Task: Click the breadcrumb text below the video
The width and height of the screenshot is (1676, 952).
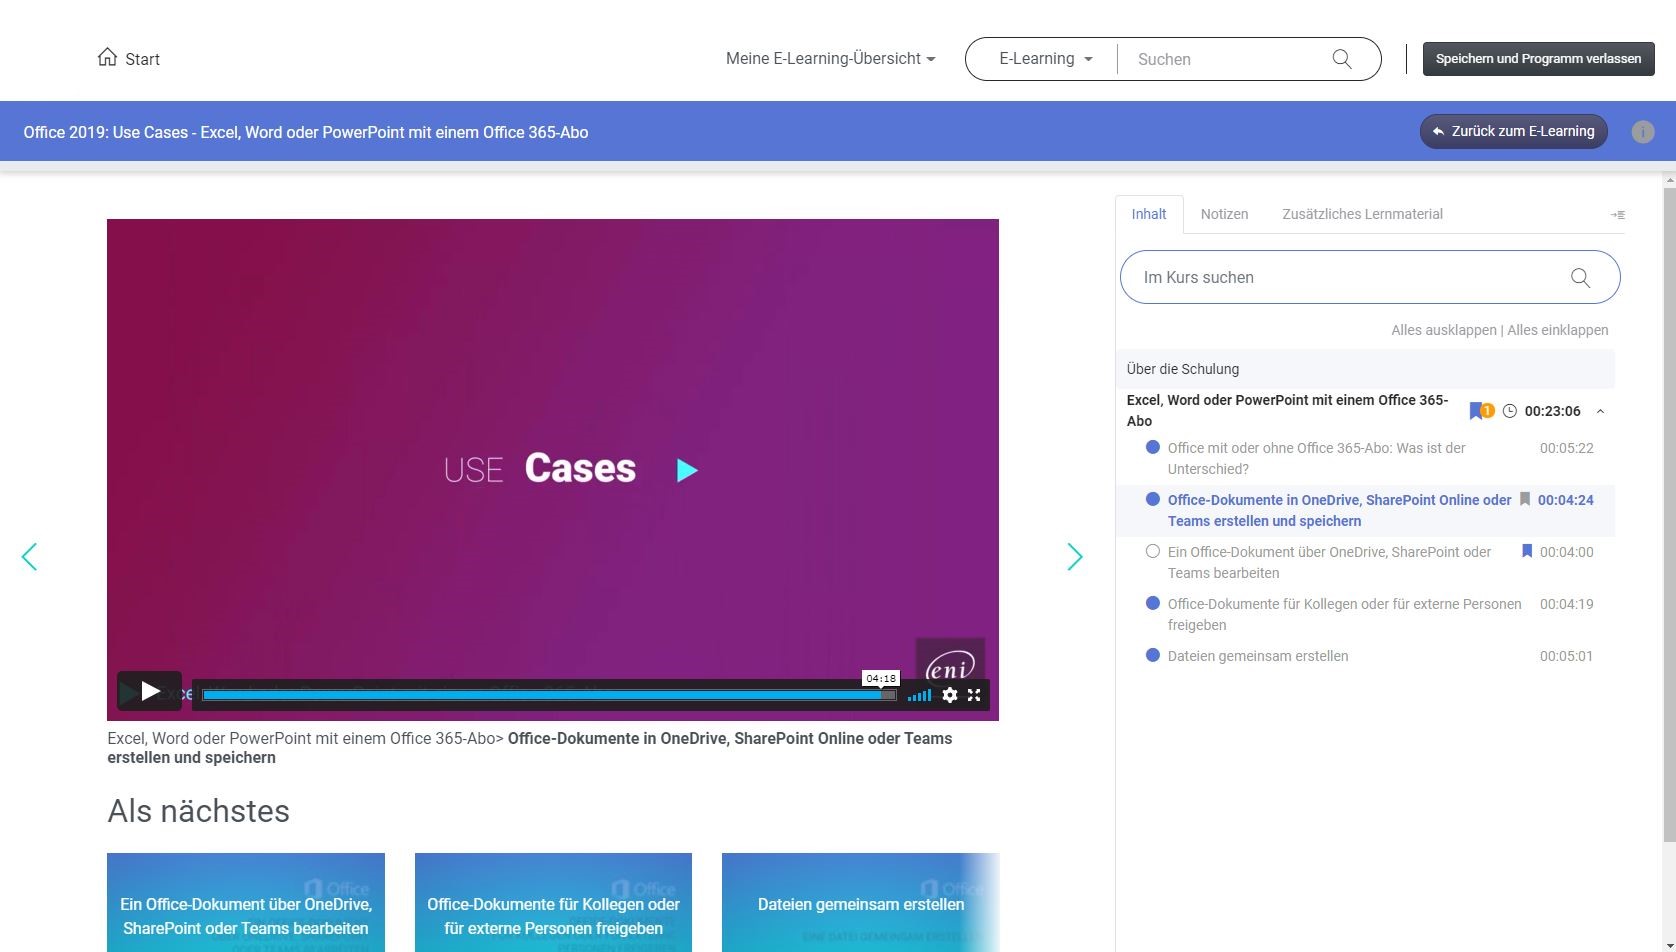Action: 530,748
